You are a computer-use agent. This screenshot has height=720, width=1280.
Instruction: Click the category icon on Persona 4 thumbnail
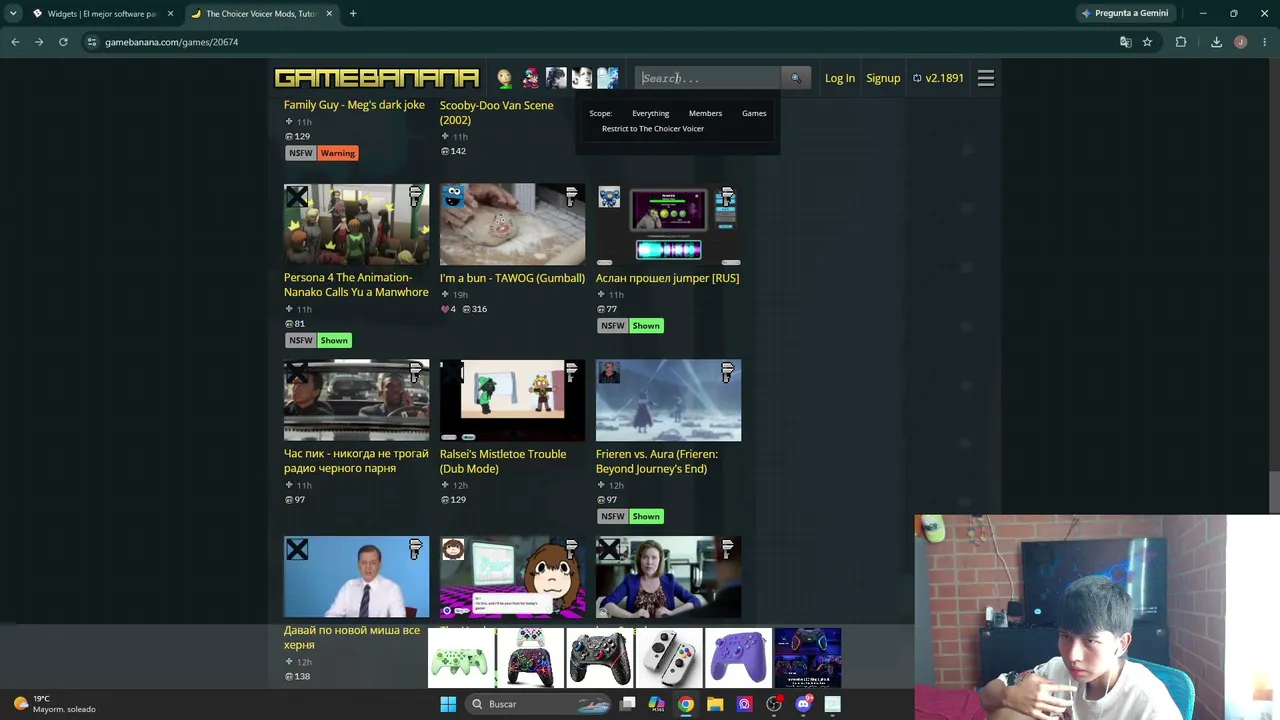point(416,196)
